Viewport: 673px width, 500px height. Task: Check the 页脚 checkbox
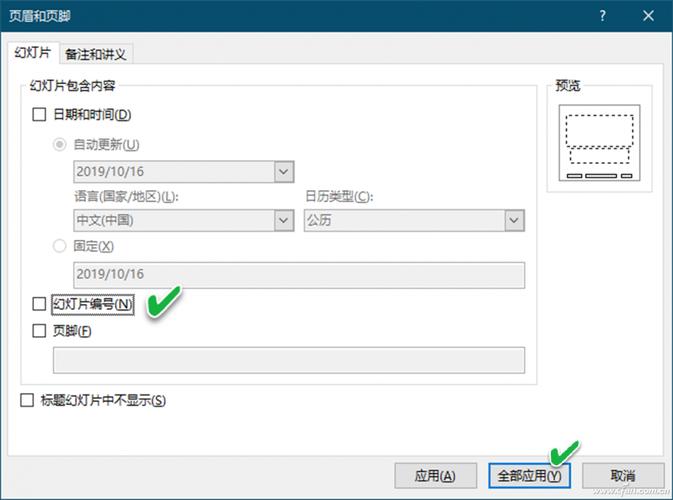pyautogui.click(x=39, y=330)
